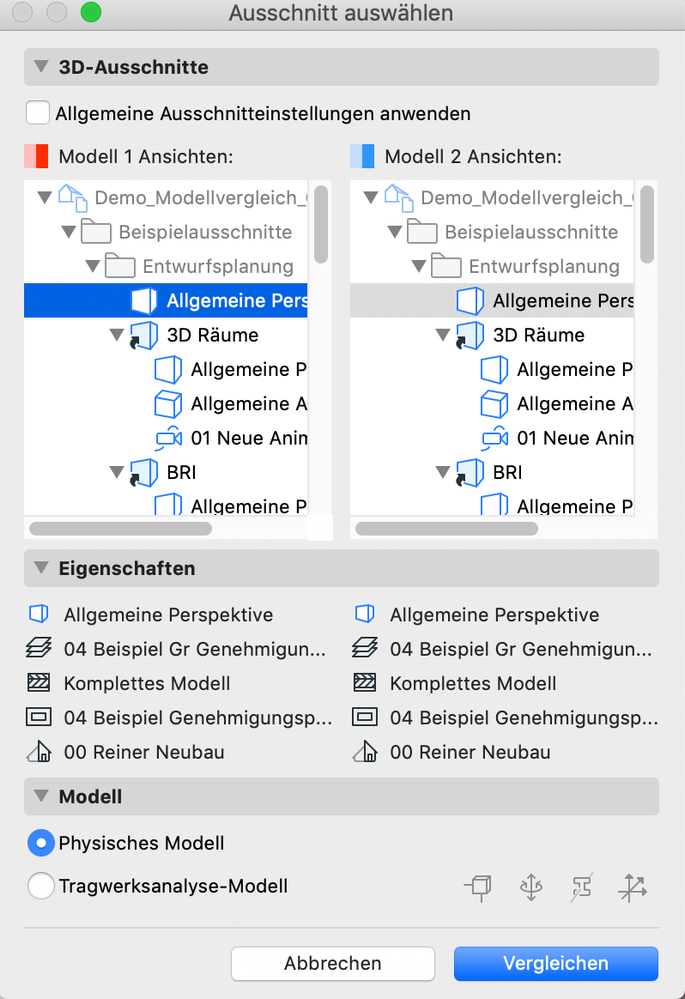Select the Physisches Modell radio button
The width and height of the screenshot is (685, 999).
(x=41, y=843)
